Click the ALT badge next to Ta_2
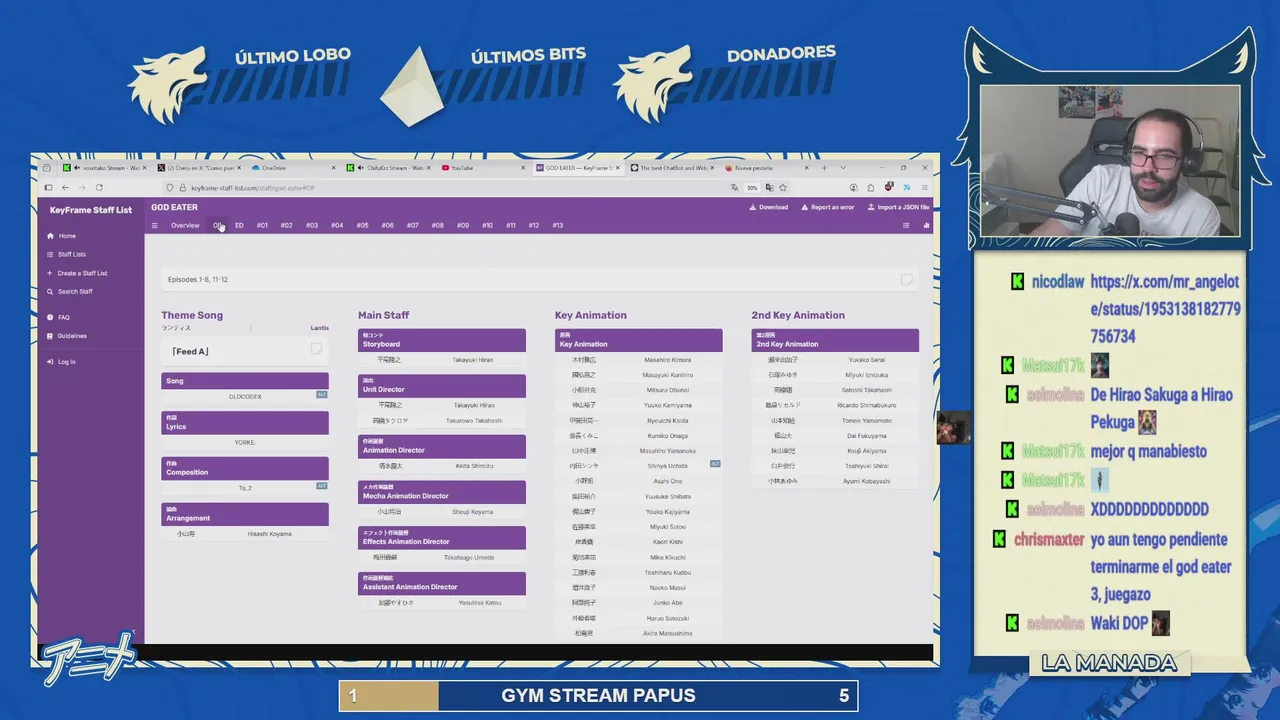 click(x=322, y=485)
